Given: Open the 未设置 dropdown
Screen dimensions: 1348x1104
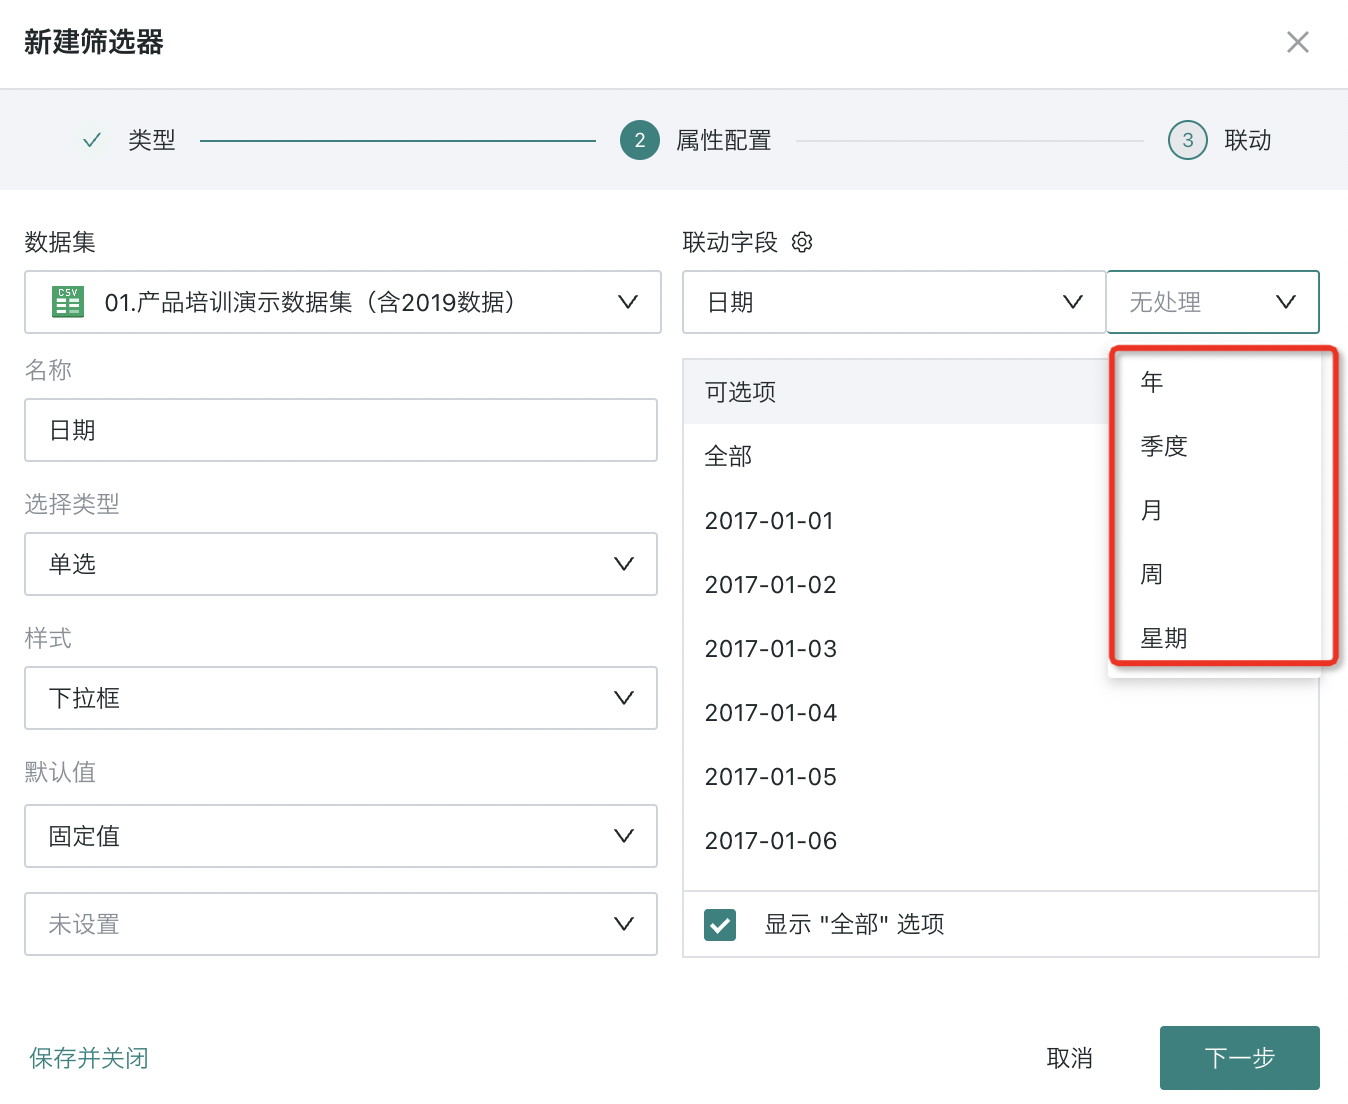Looking at the screenshot, I should click(341, 924).
